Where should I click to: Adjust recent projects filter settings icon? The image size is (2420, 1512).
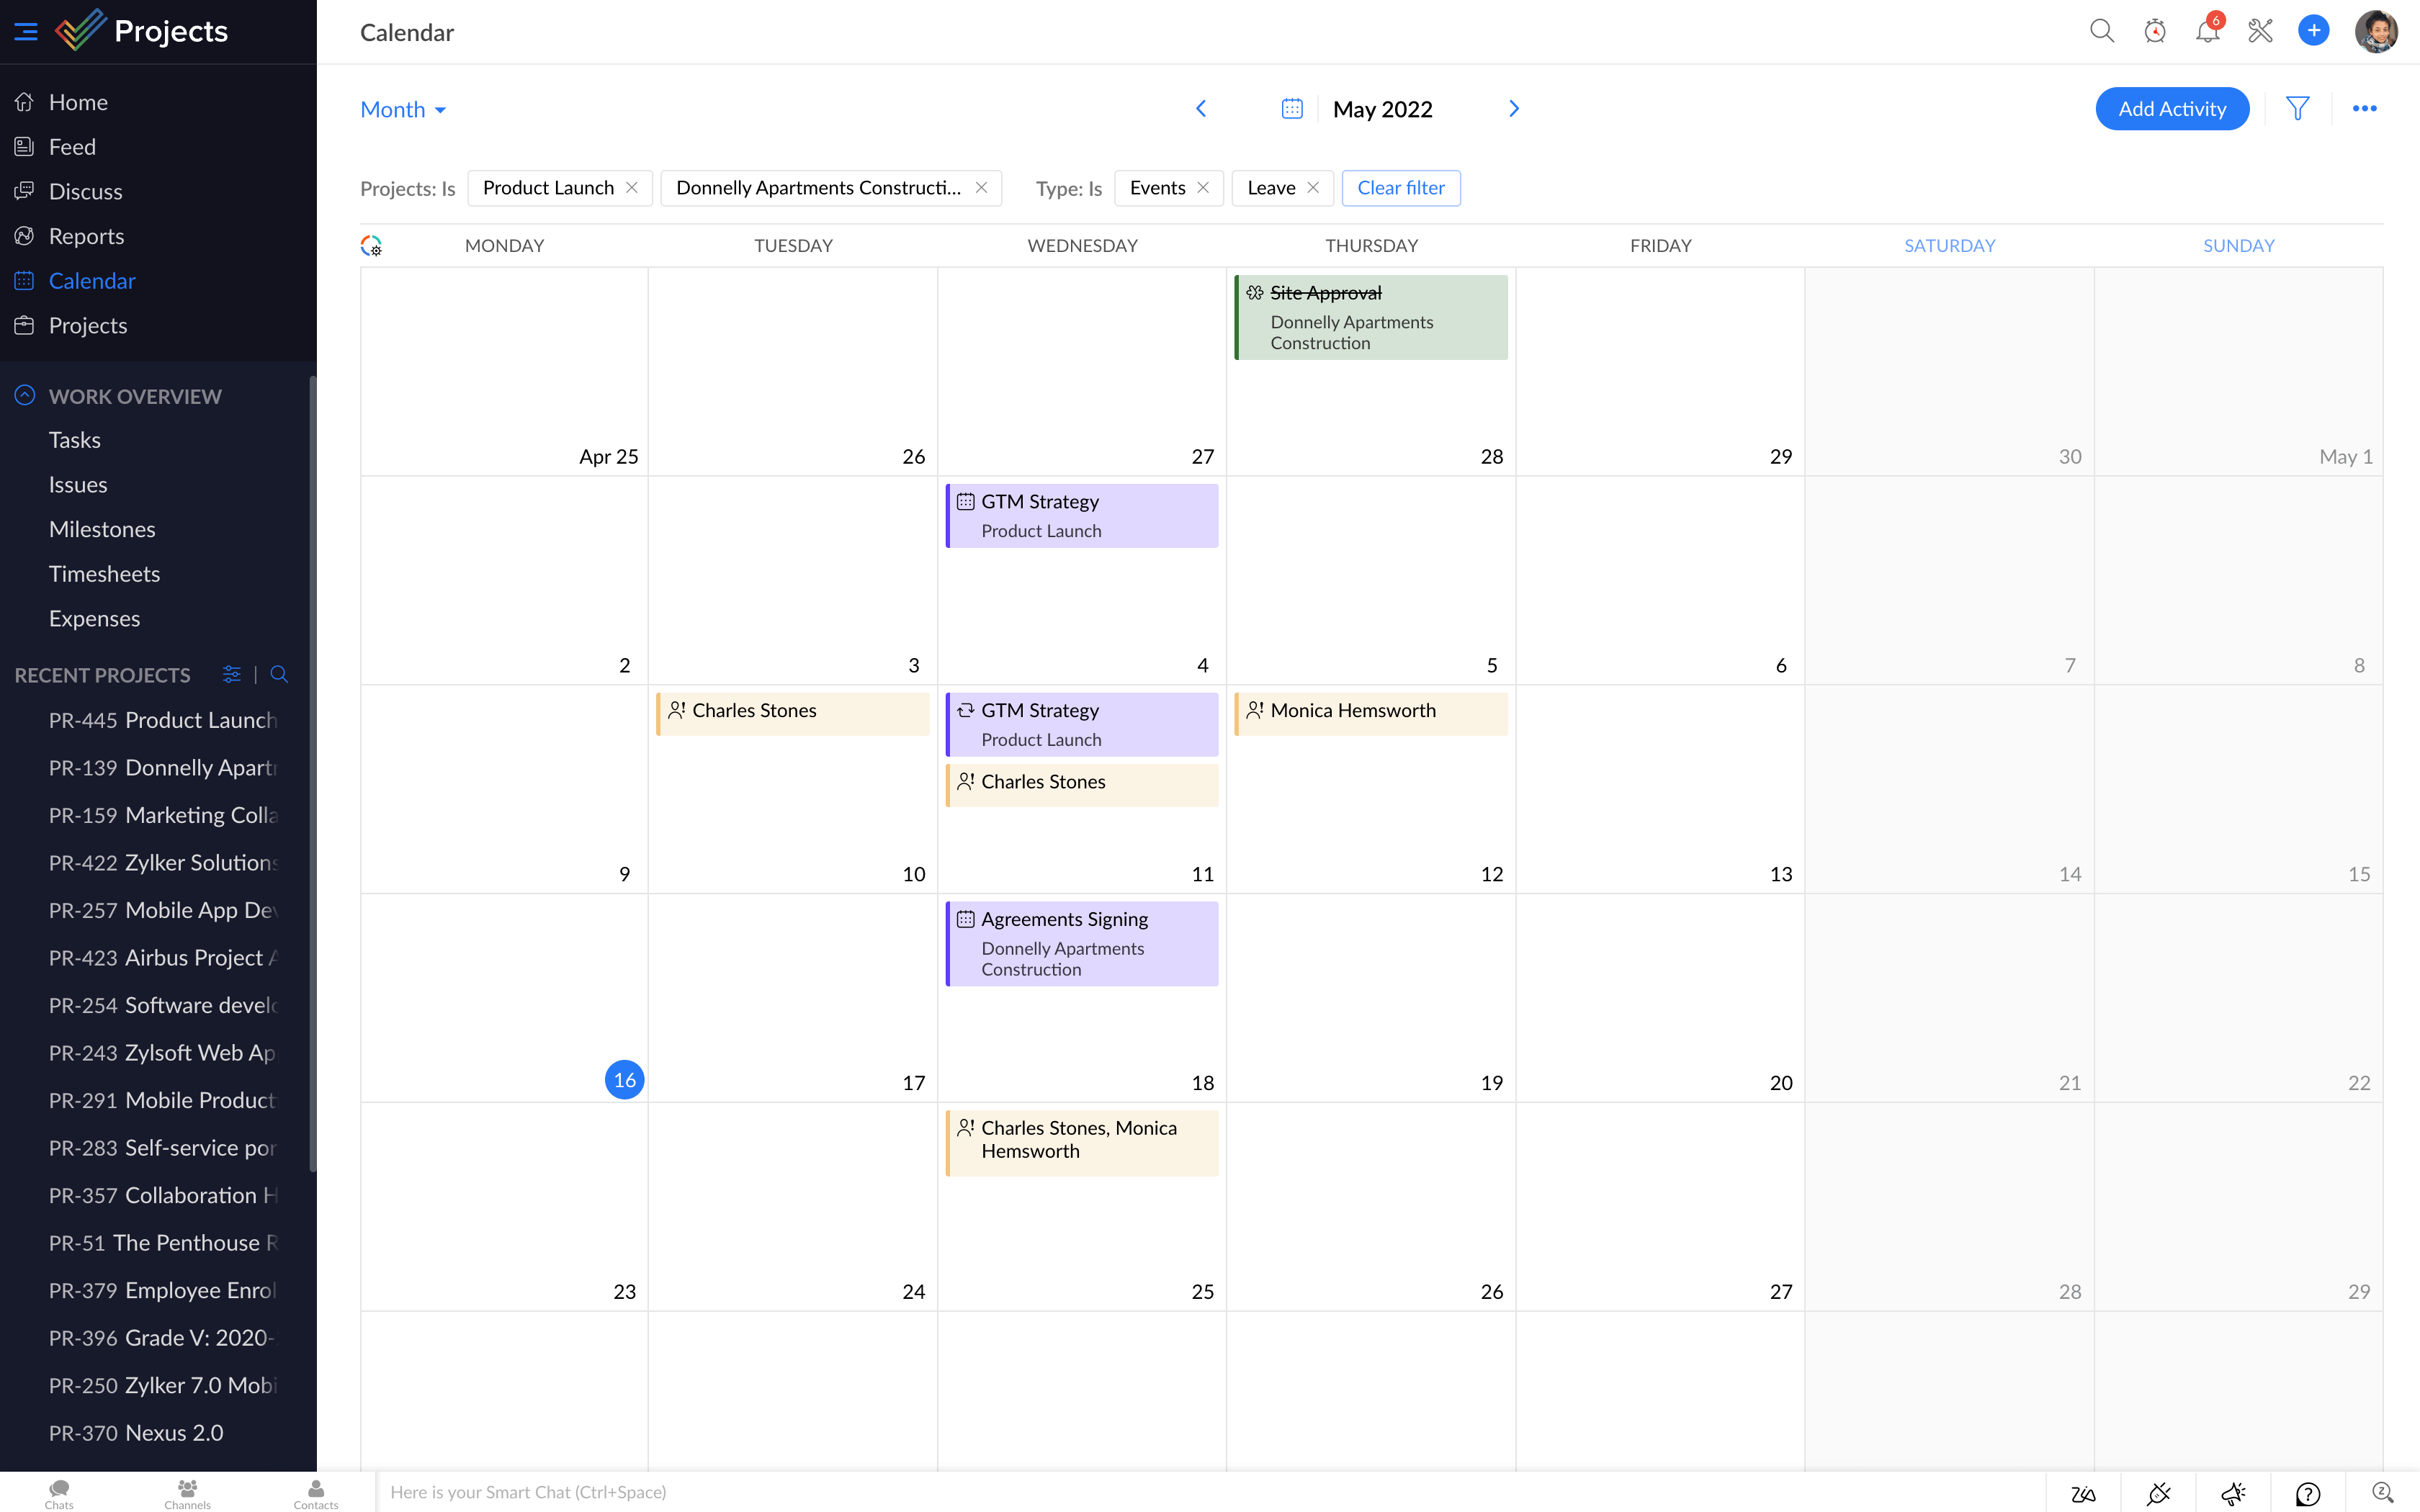[231, 674]
